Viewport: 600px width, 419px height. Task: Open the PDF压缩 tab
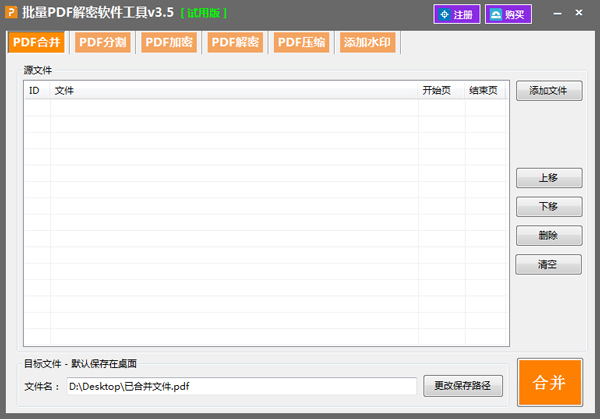click(301, 42)
